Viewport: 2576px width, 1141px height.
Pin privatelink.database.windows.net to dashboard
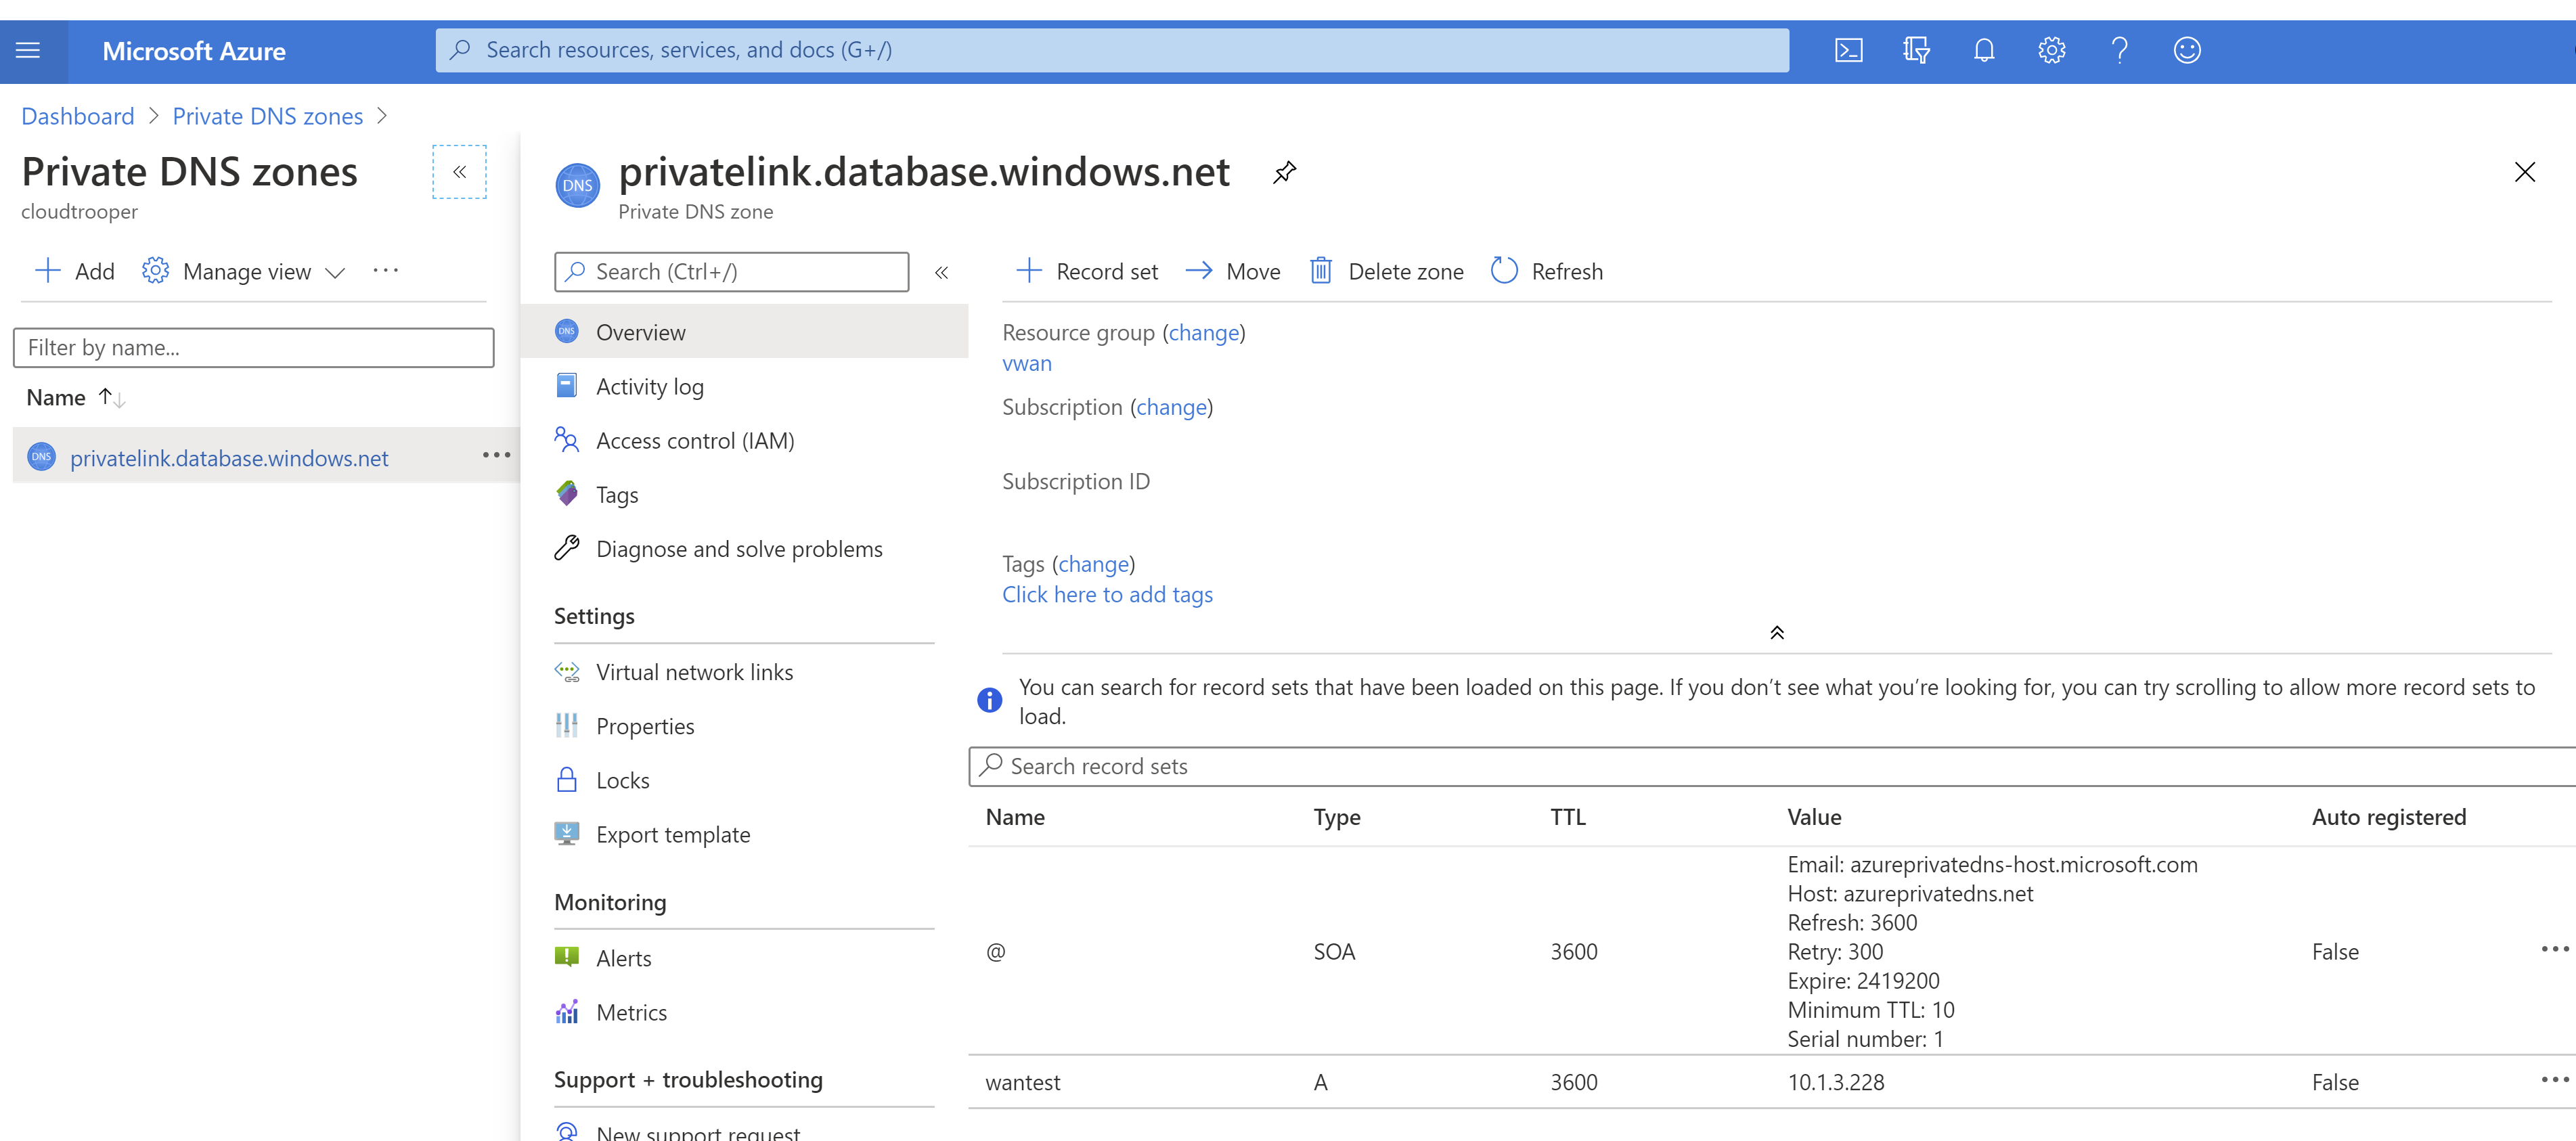pyautogui.click(x=1284, y=172)
